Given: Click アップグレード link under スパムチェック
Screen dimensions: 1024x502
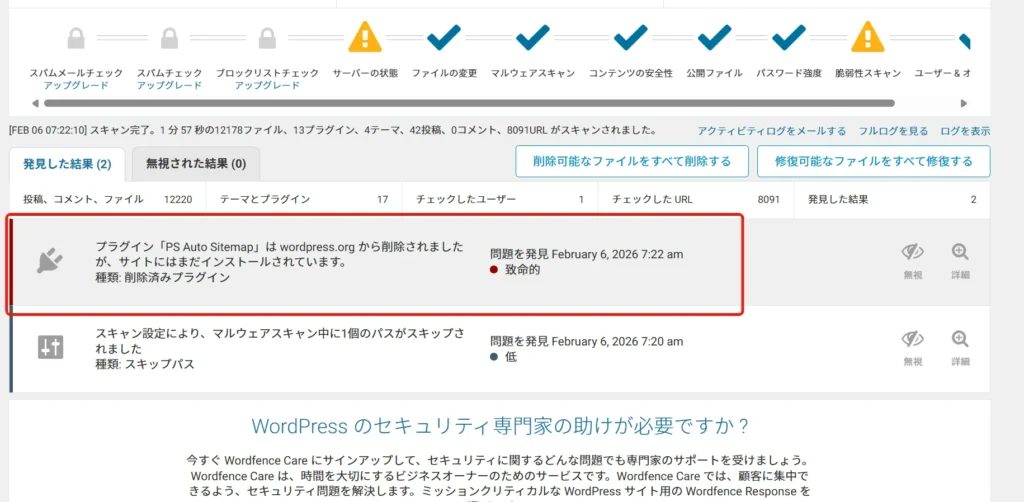Looking at the screenshot, I should (168, 86).
